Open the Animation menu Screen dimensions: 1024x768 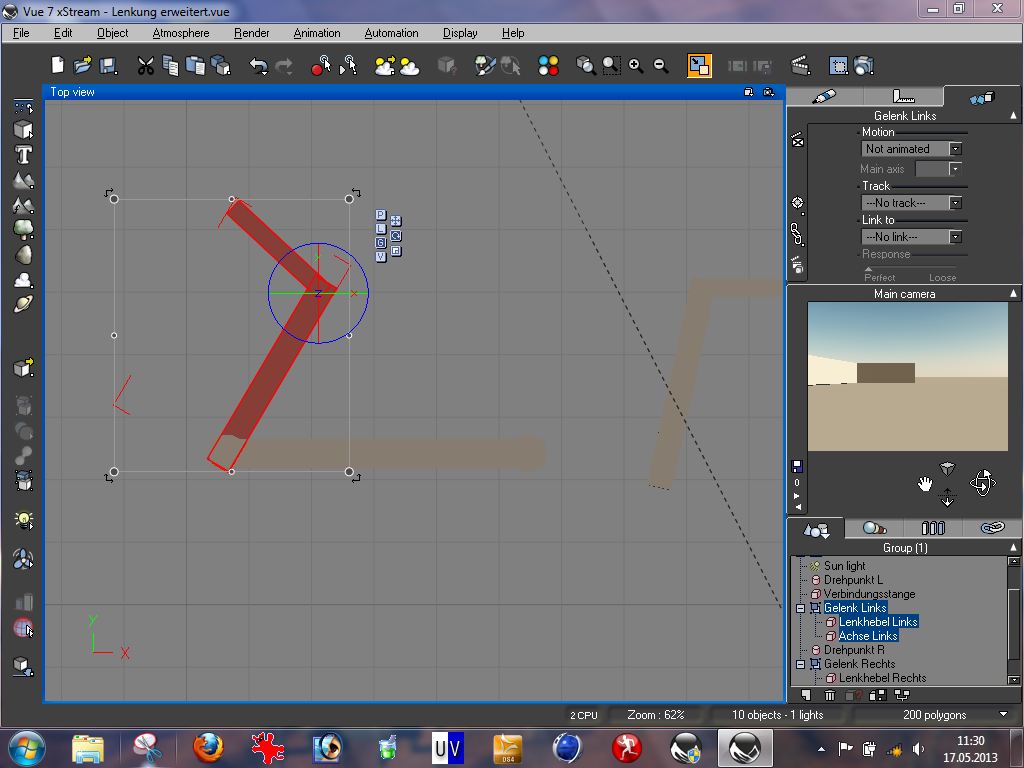pyautogui.click(x=317, y=33)
